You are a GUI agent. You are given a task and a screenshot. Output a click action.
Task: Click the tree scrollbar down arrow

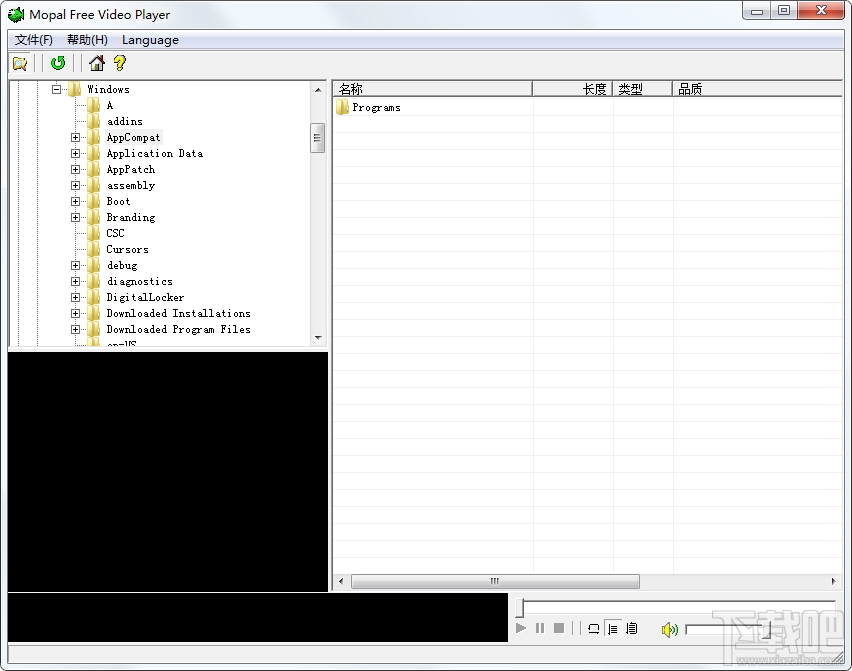click(318, 337)
